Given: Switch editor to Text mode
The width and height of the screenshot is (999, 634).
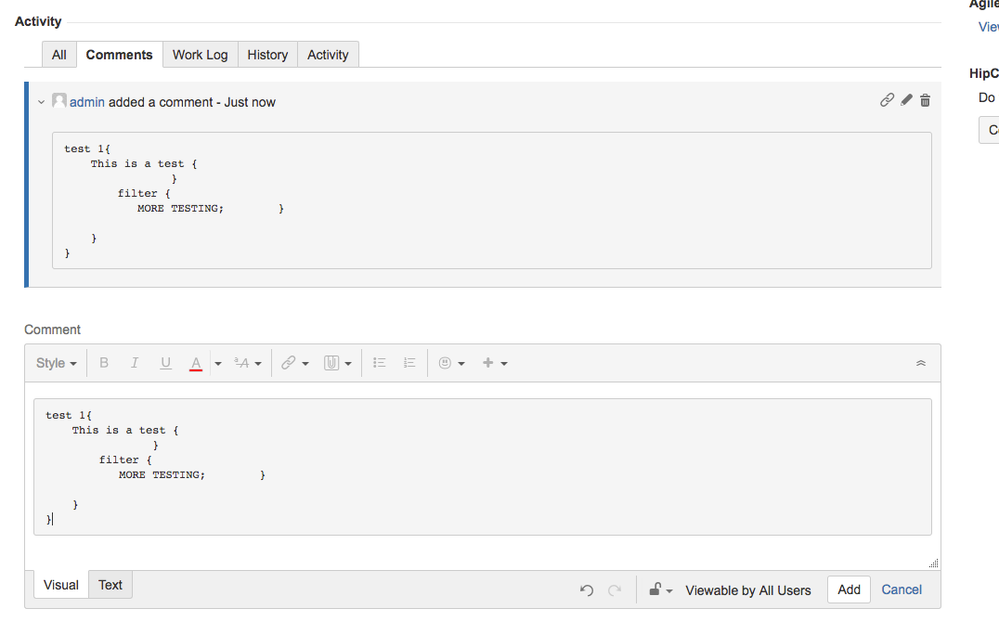Looking at the screenshot, I should (110, 585).
